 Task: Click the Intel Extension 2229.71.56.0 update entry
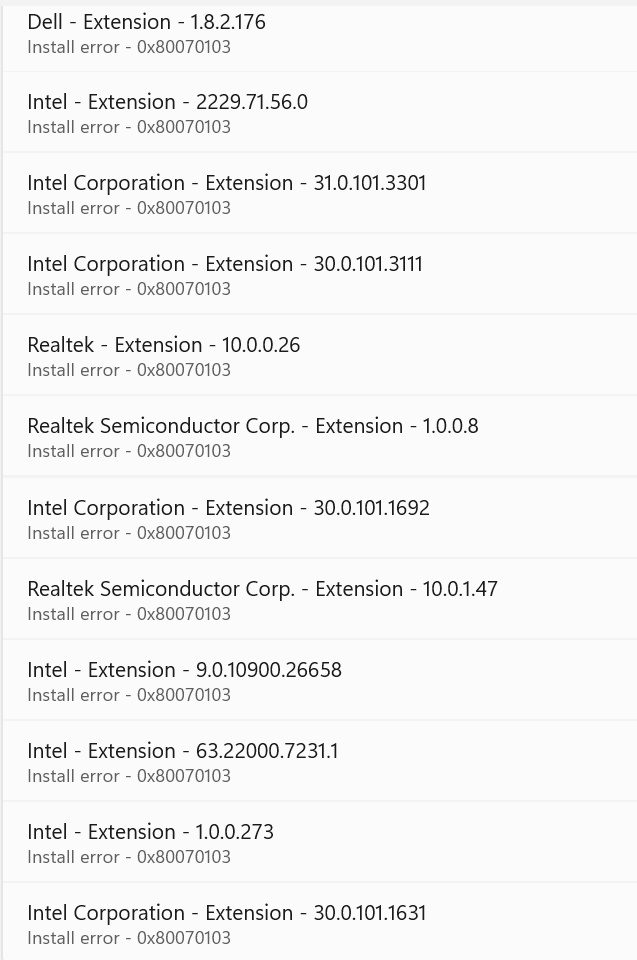tap(167, 102)
